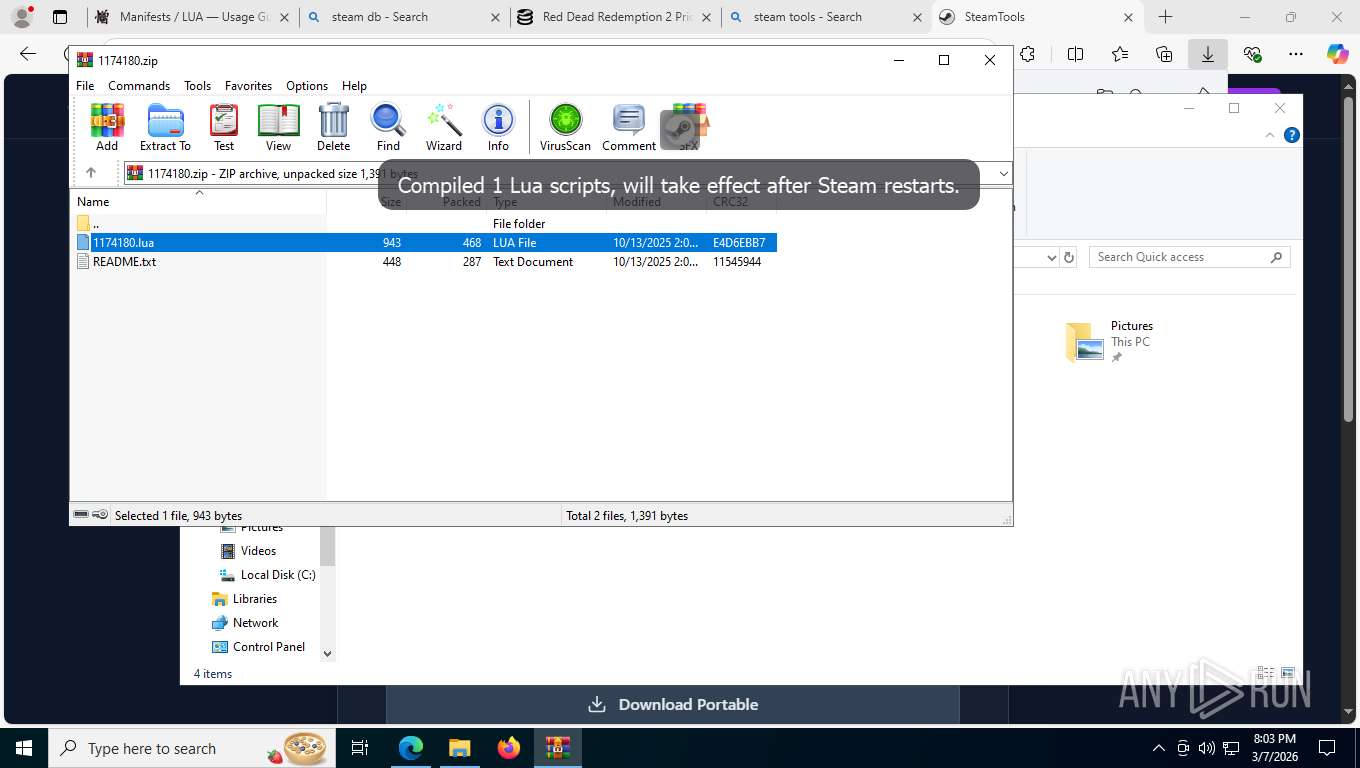
Task: Open Edge Browser essentials heart icon
Action: pos(1252,54)
